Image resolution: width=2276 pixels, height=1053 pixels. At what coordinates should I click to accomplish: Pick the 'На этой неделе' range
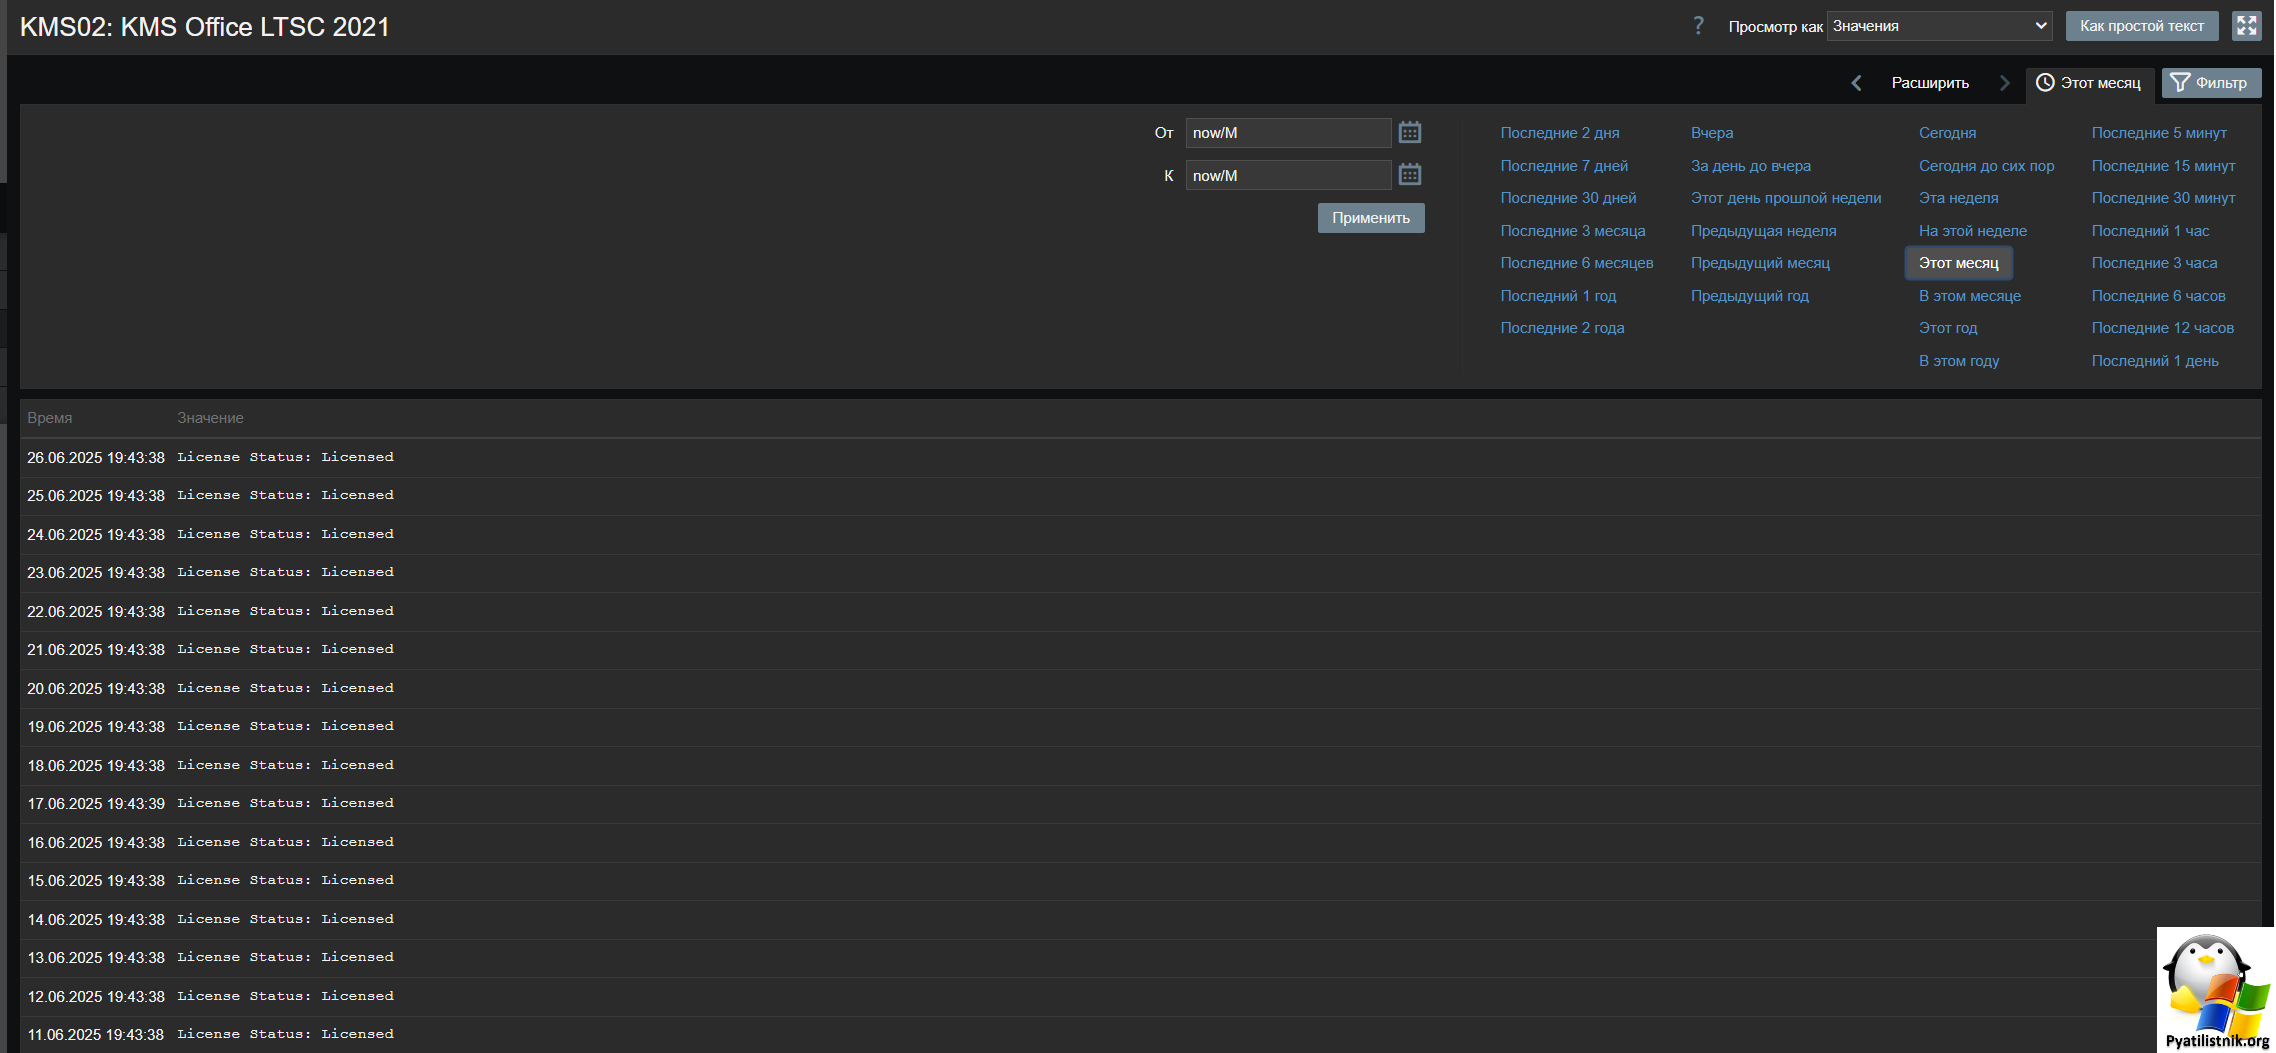tap(1972, 231)
